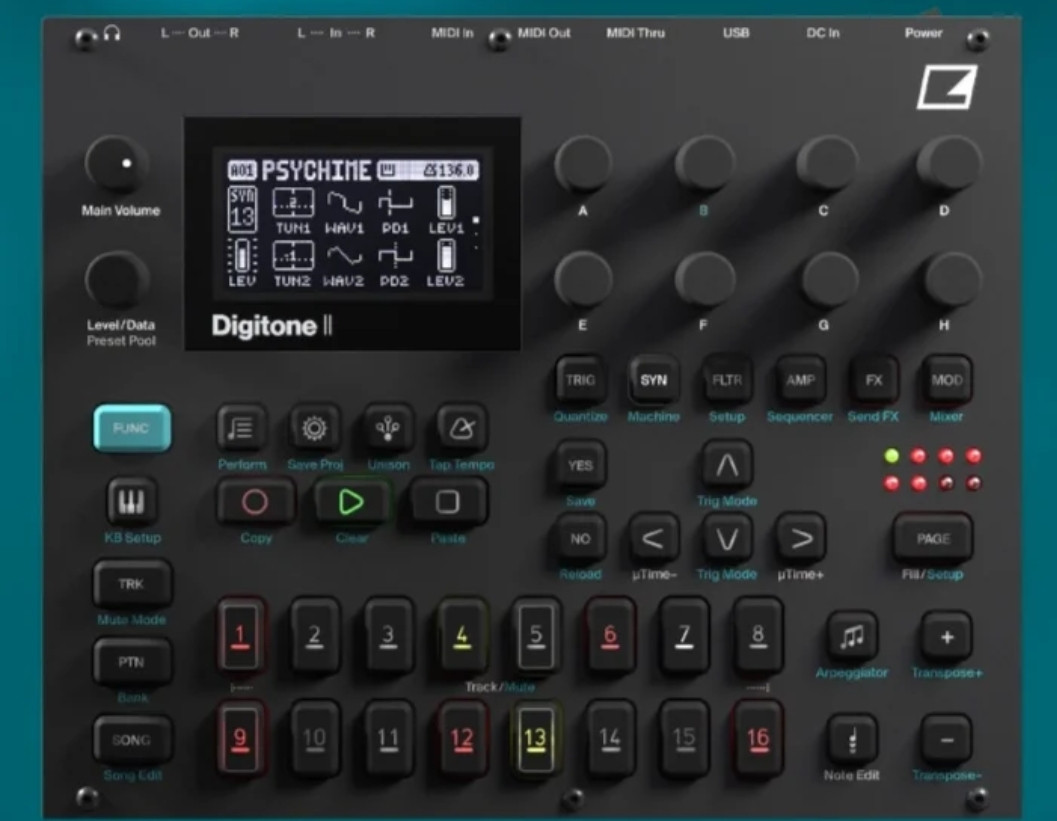Open the FLTR parameter page
The image size is (1057, 821).
click(x=726, y=381)
